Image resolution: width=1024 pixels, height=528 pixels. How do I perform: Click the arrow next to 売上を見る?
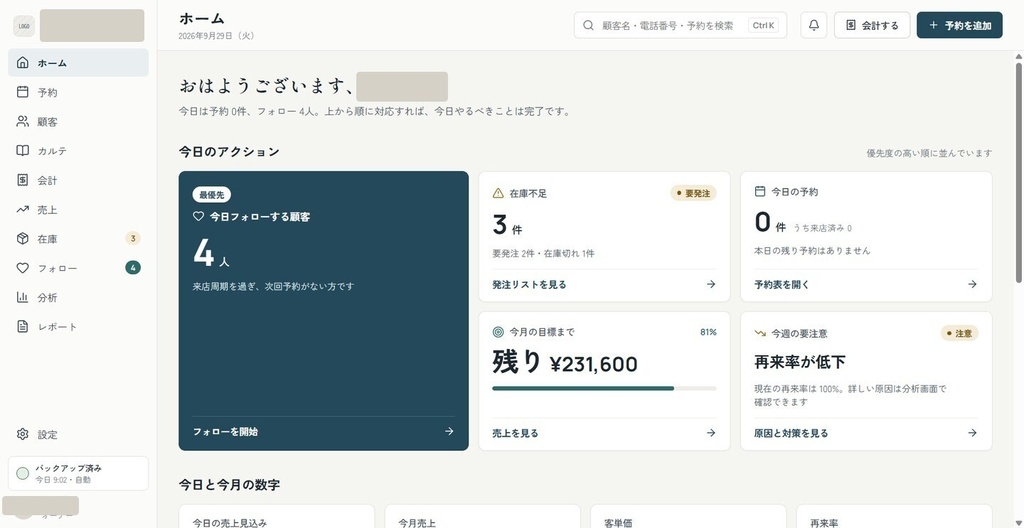pos(711,433)
